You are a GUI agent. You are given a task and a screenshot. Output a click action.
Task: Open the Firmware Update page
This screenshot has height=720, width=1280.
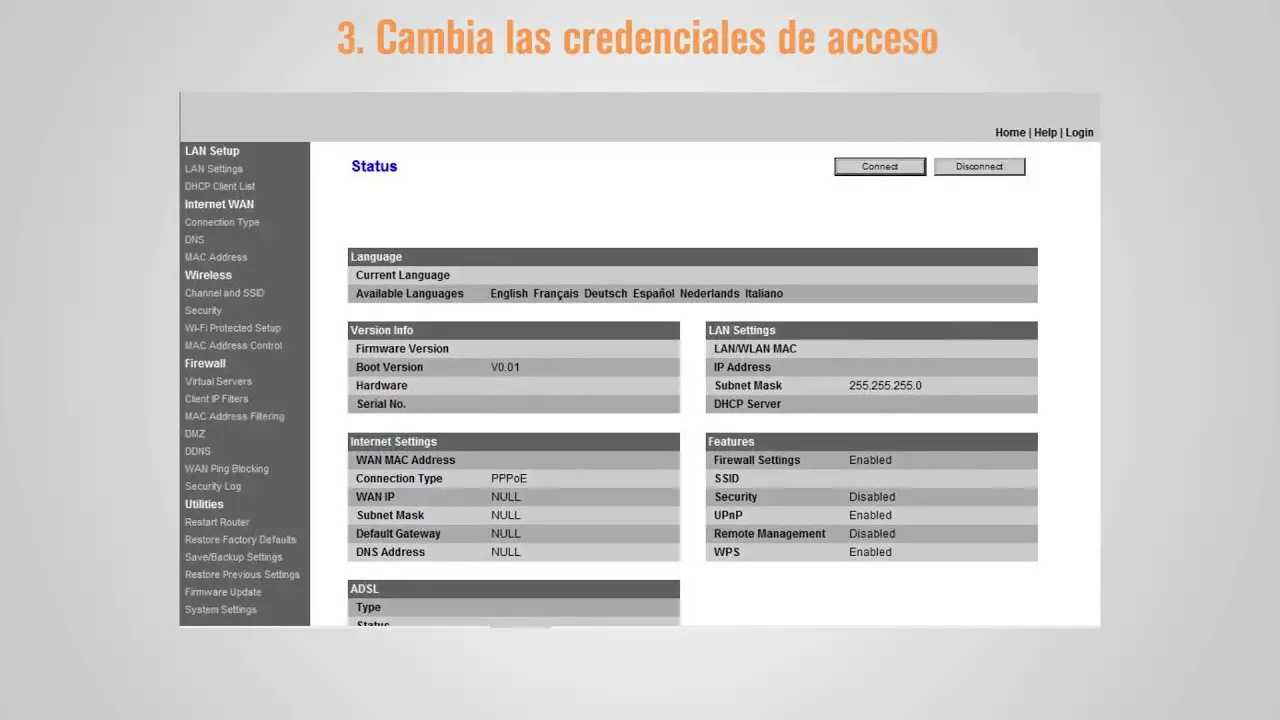pos(223,592)
